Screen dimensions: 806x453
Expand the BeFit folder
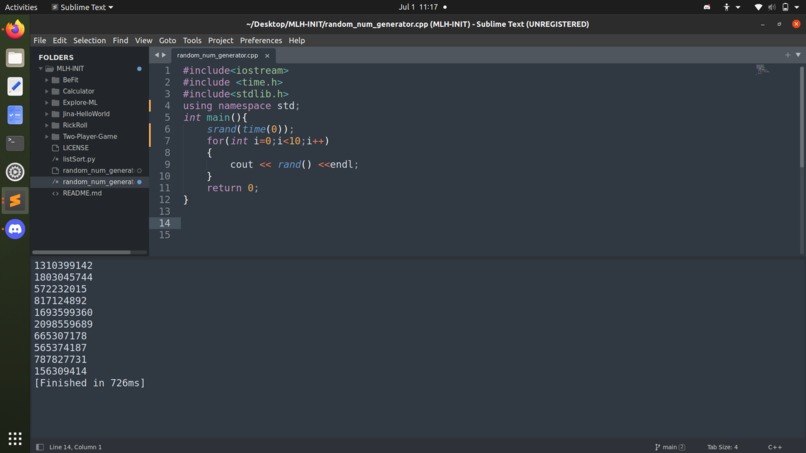pyautogui.click(x=47, y=80)
